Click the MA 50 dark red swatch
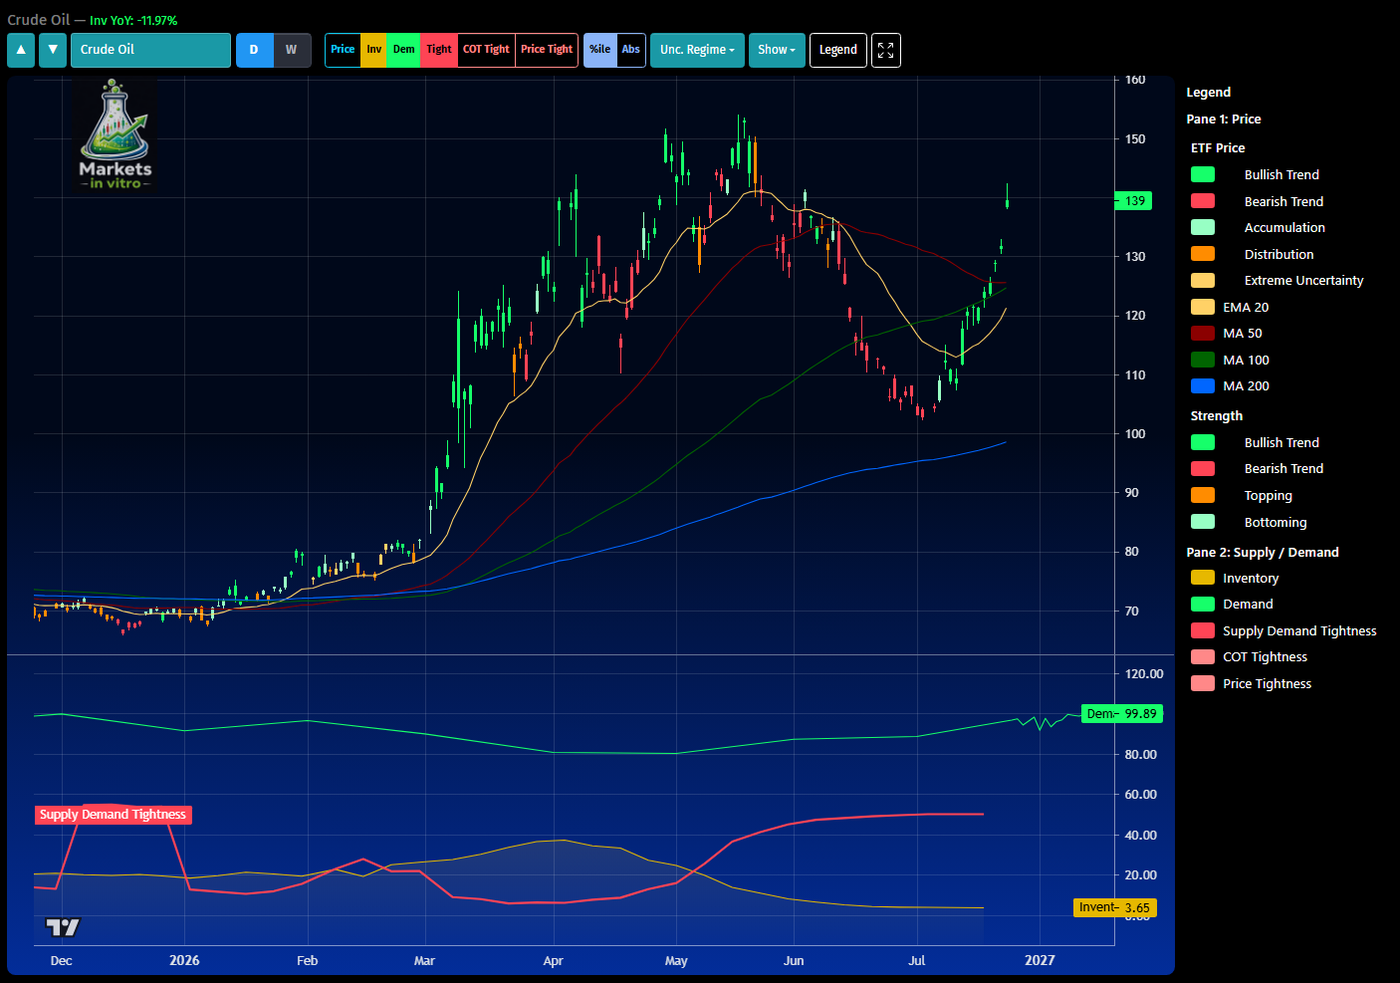This screenshot has width=1400, height=983. coord(1203,334)
